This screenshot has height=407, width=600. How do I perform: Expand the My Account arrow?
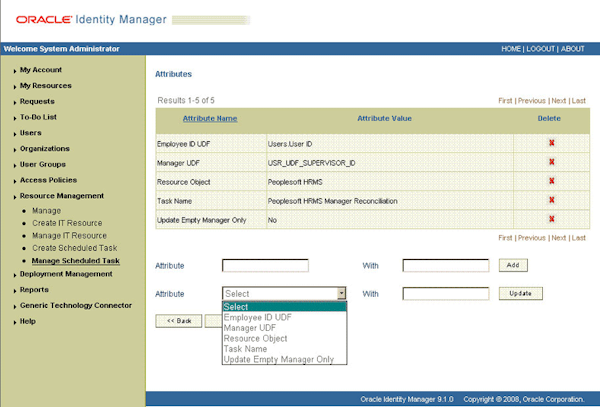coord(15,71)
